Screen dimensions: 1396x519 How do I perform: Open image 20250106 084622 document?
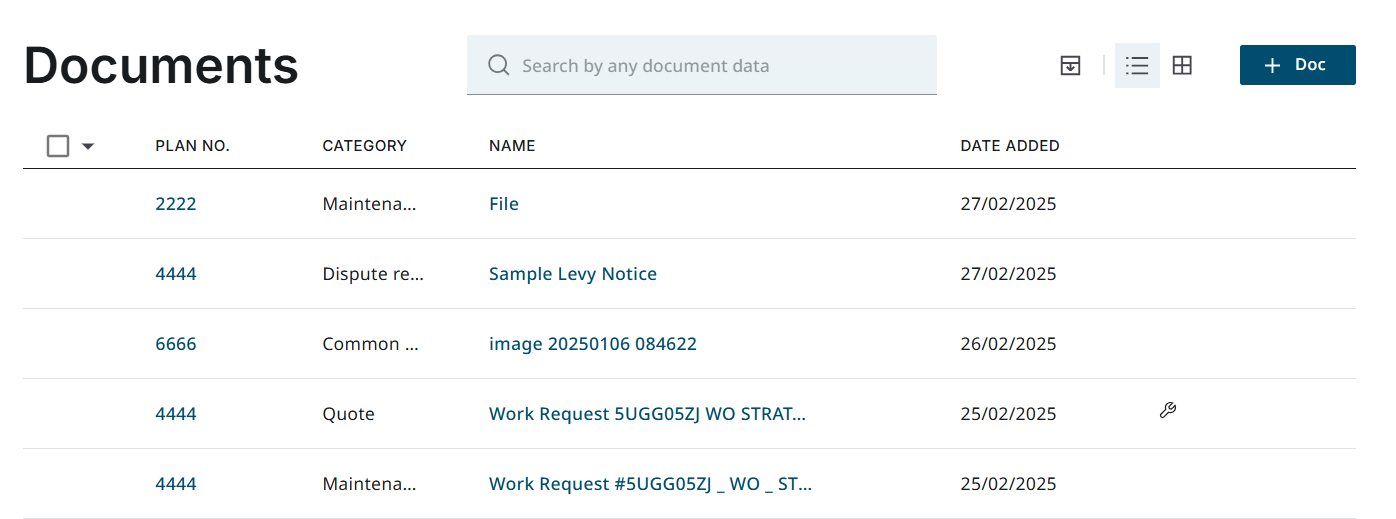click(593, 344)
